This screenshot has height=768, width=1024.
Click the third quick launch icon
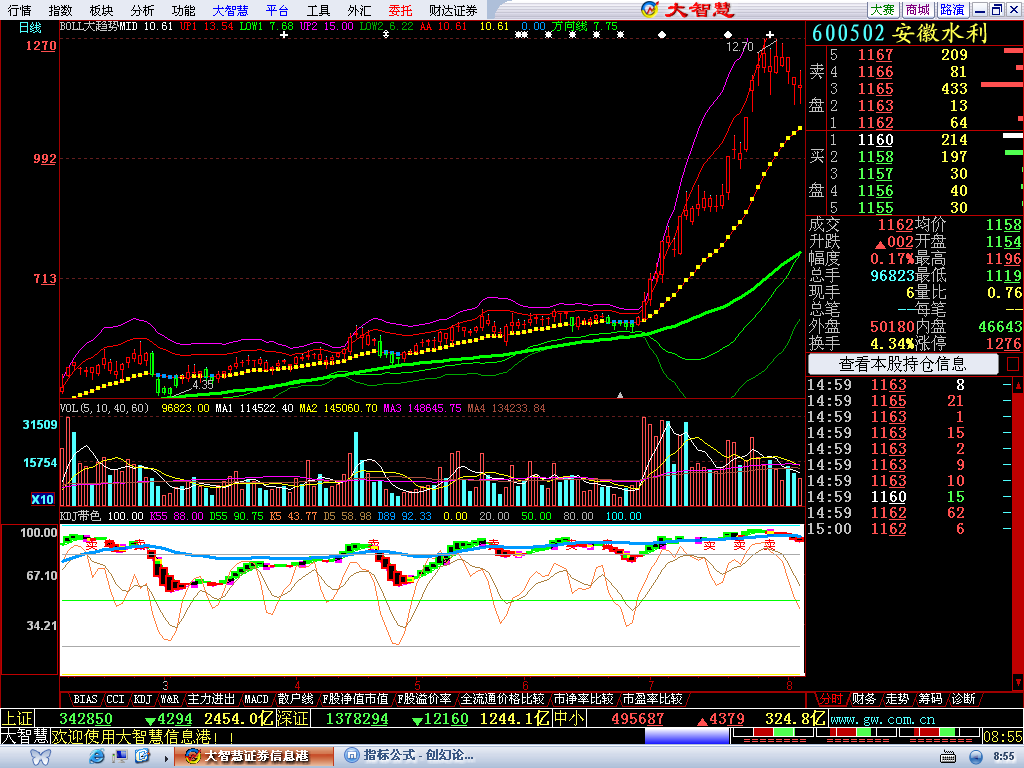click(142, 756)
